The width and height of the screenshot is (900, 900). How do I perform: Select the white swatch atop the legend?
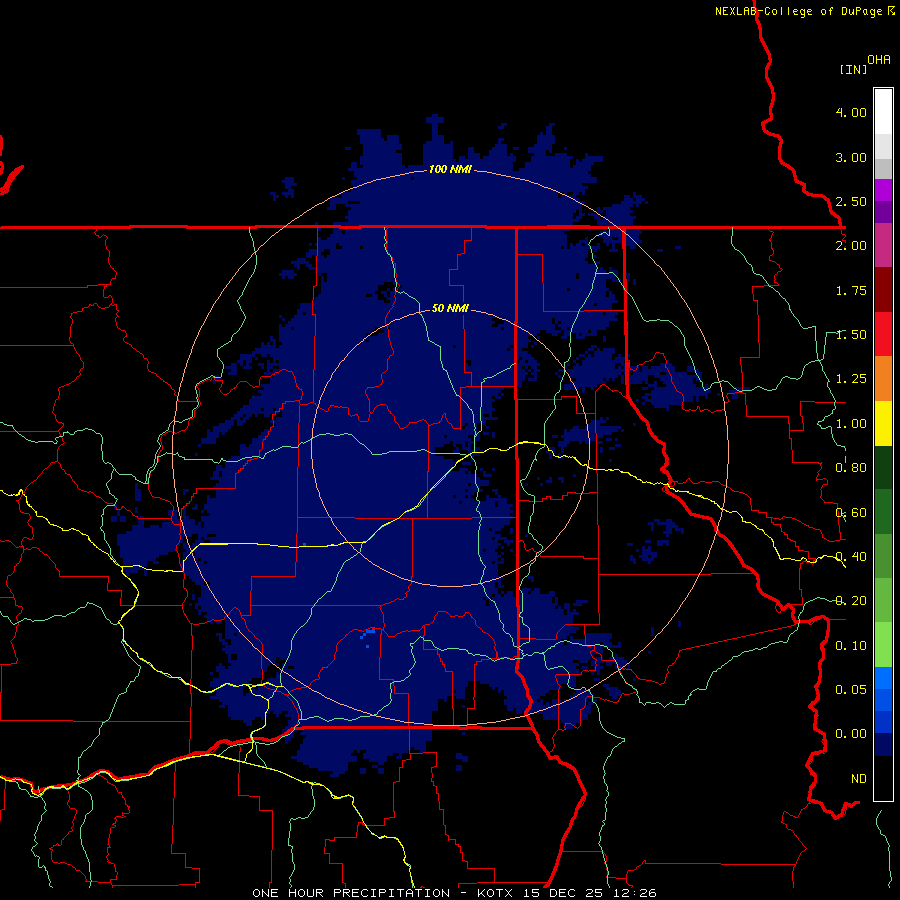pos(883,111)
